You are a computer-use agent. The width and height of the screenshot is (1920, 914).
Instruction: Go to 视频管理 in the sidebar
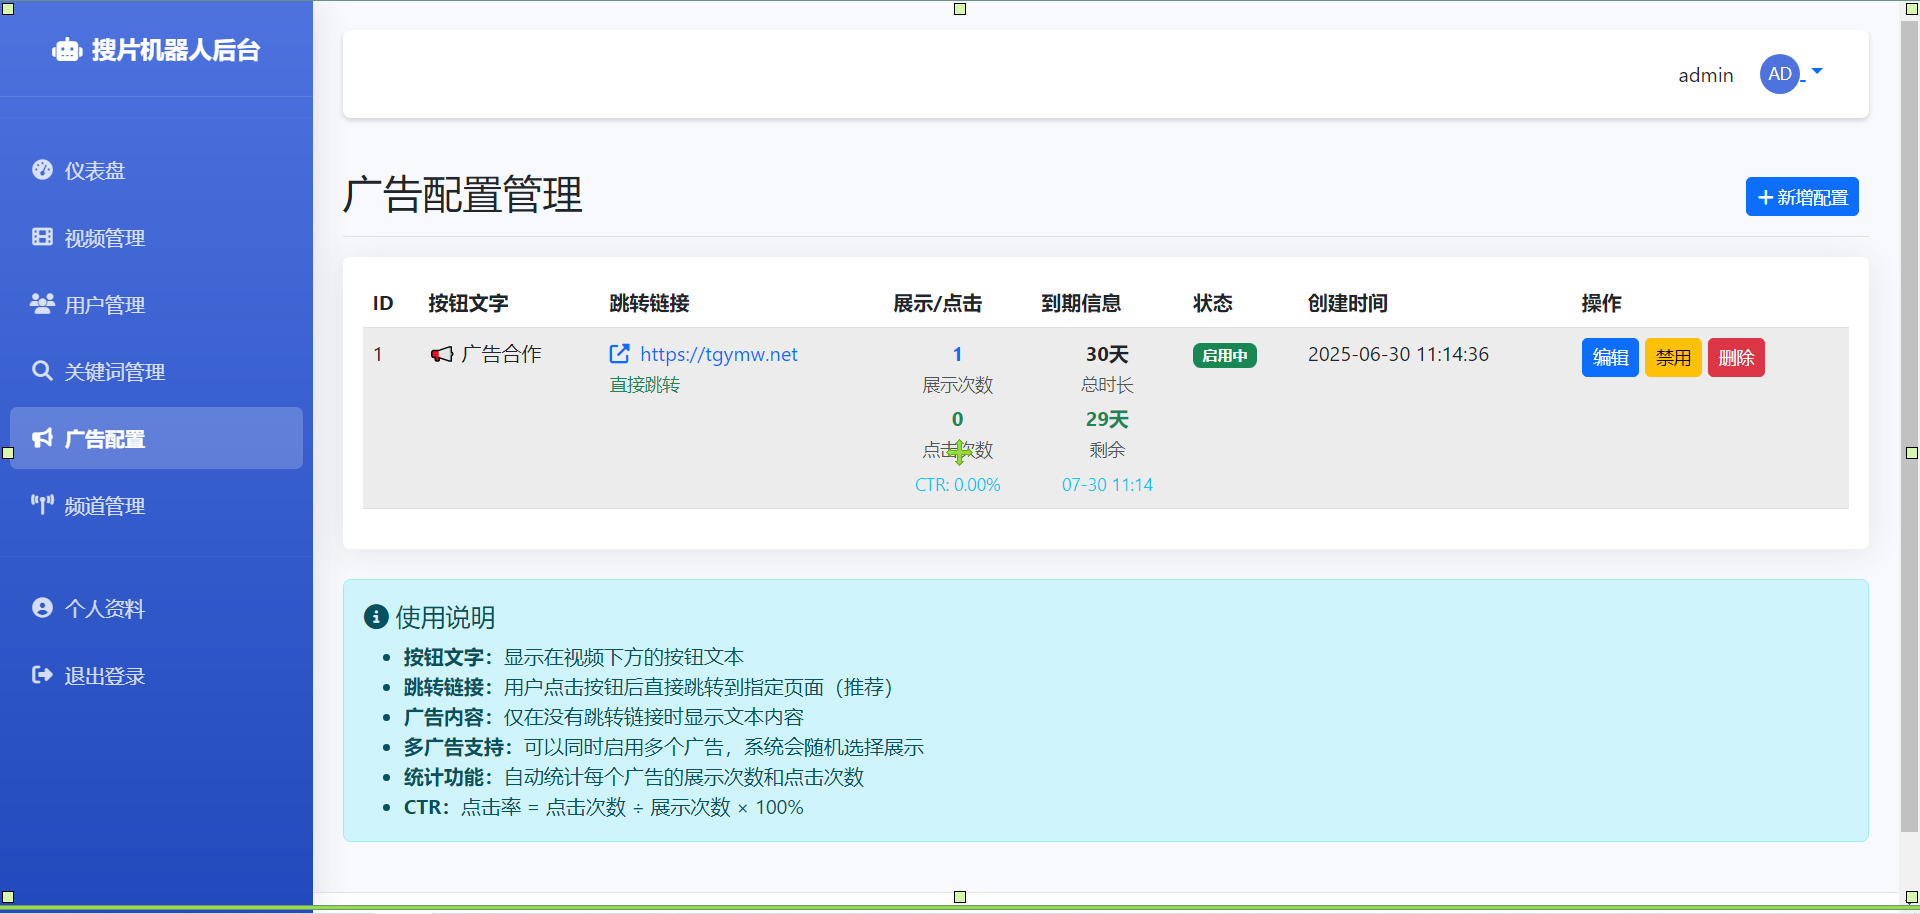click(104, 238)
